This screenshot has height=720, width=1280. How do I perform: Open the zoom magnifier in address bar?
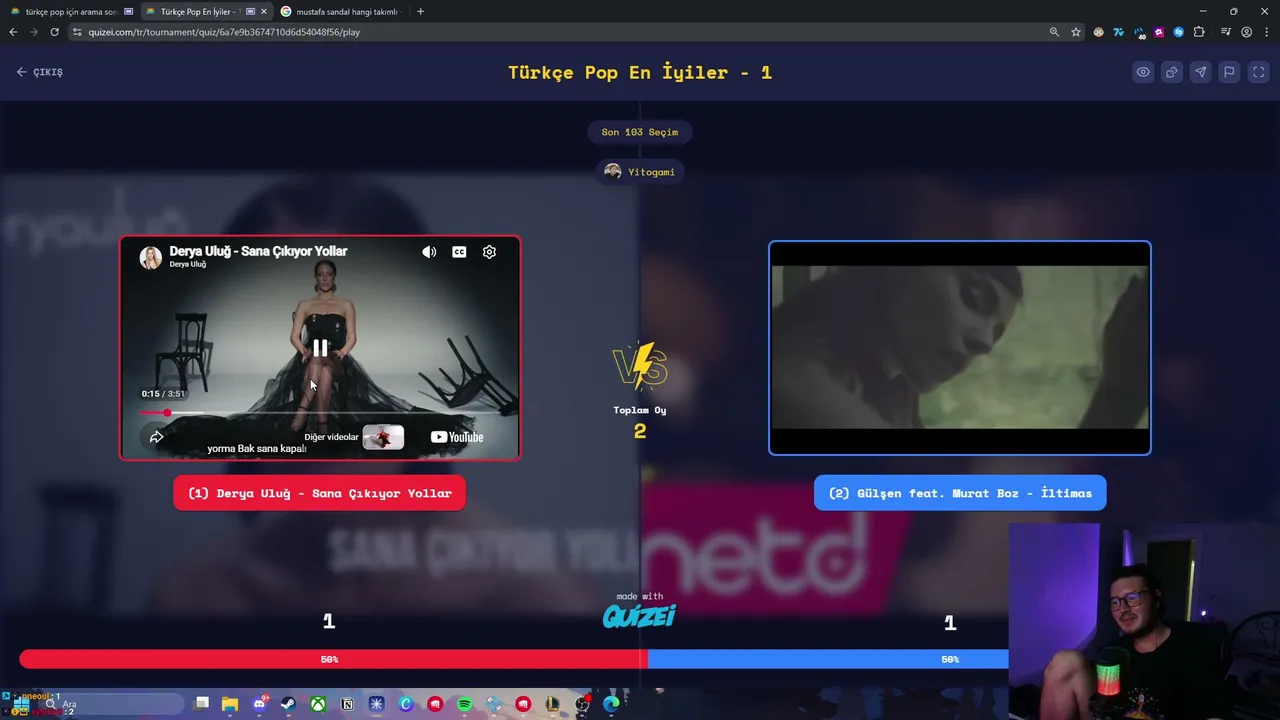1054,32
